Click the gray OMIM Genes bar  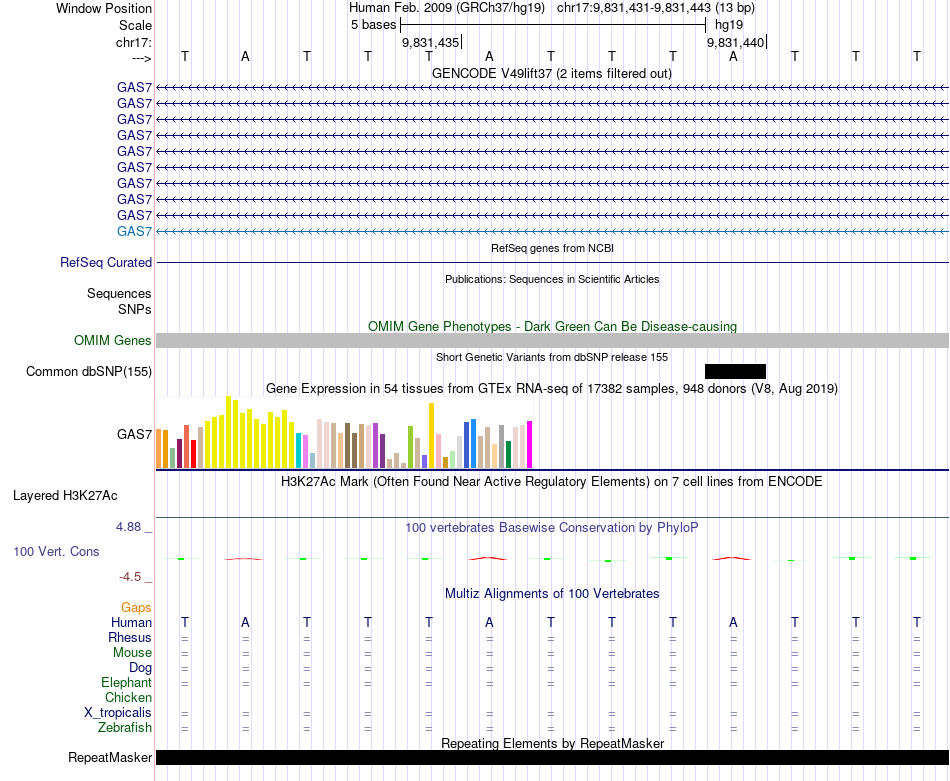click(552, 341)
